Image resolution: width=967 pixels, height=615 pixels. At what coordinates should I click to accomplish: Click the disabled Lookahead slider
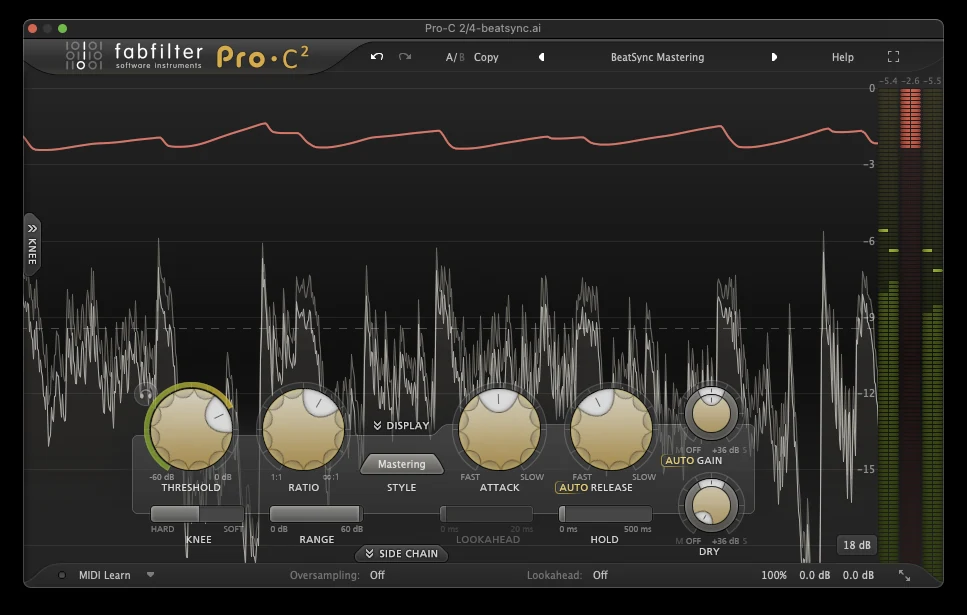487,514
